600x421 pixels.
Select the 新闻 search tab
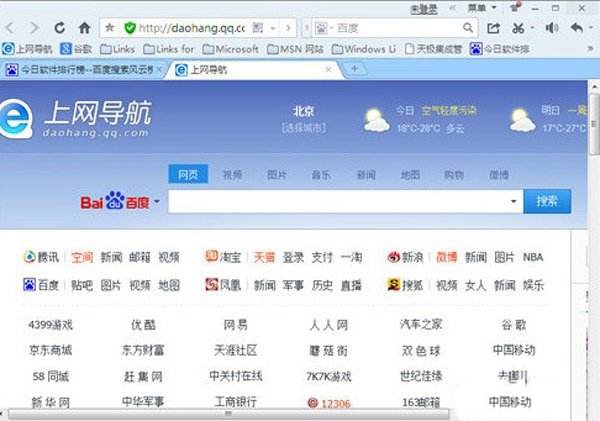(366, 175)
